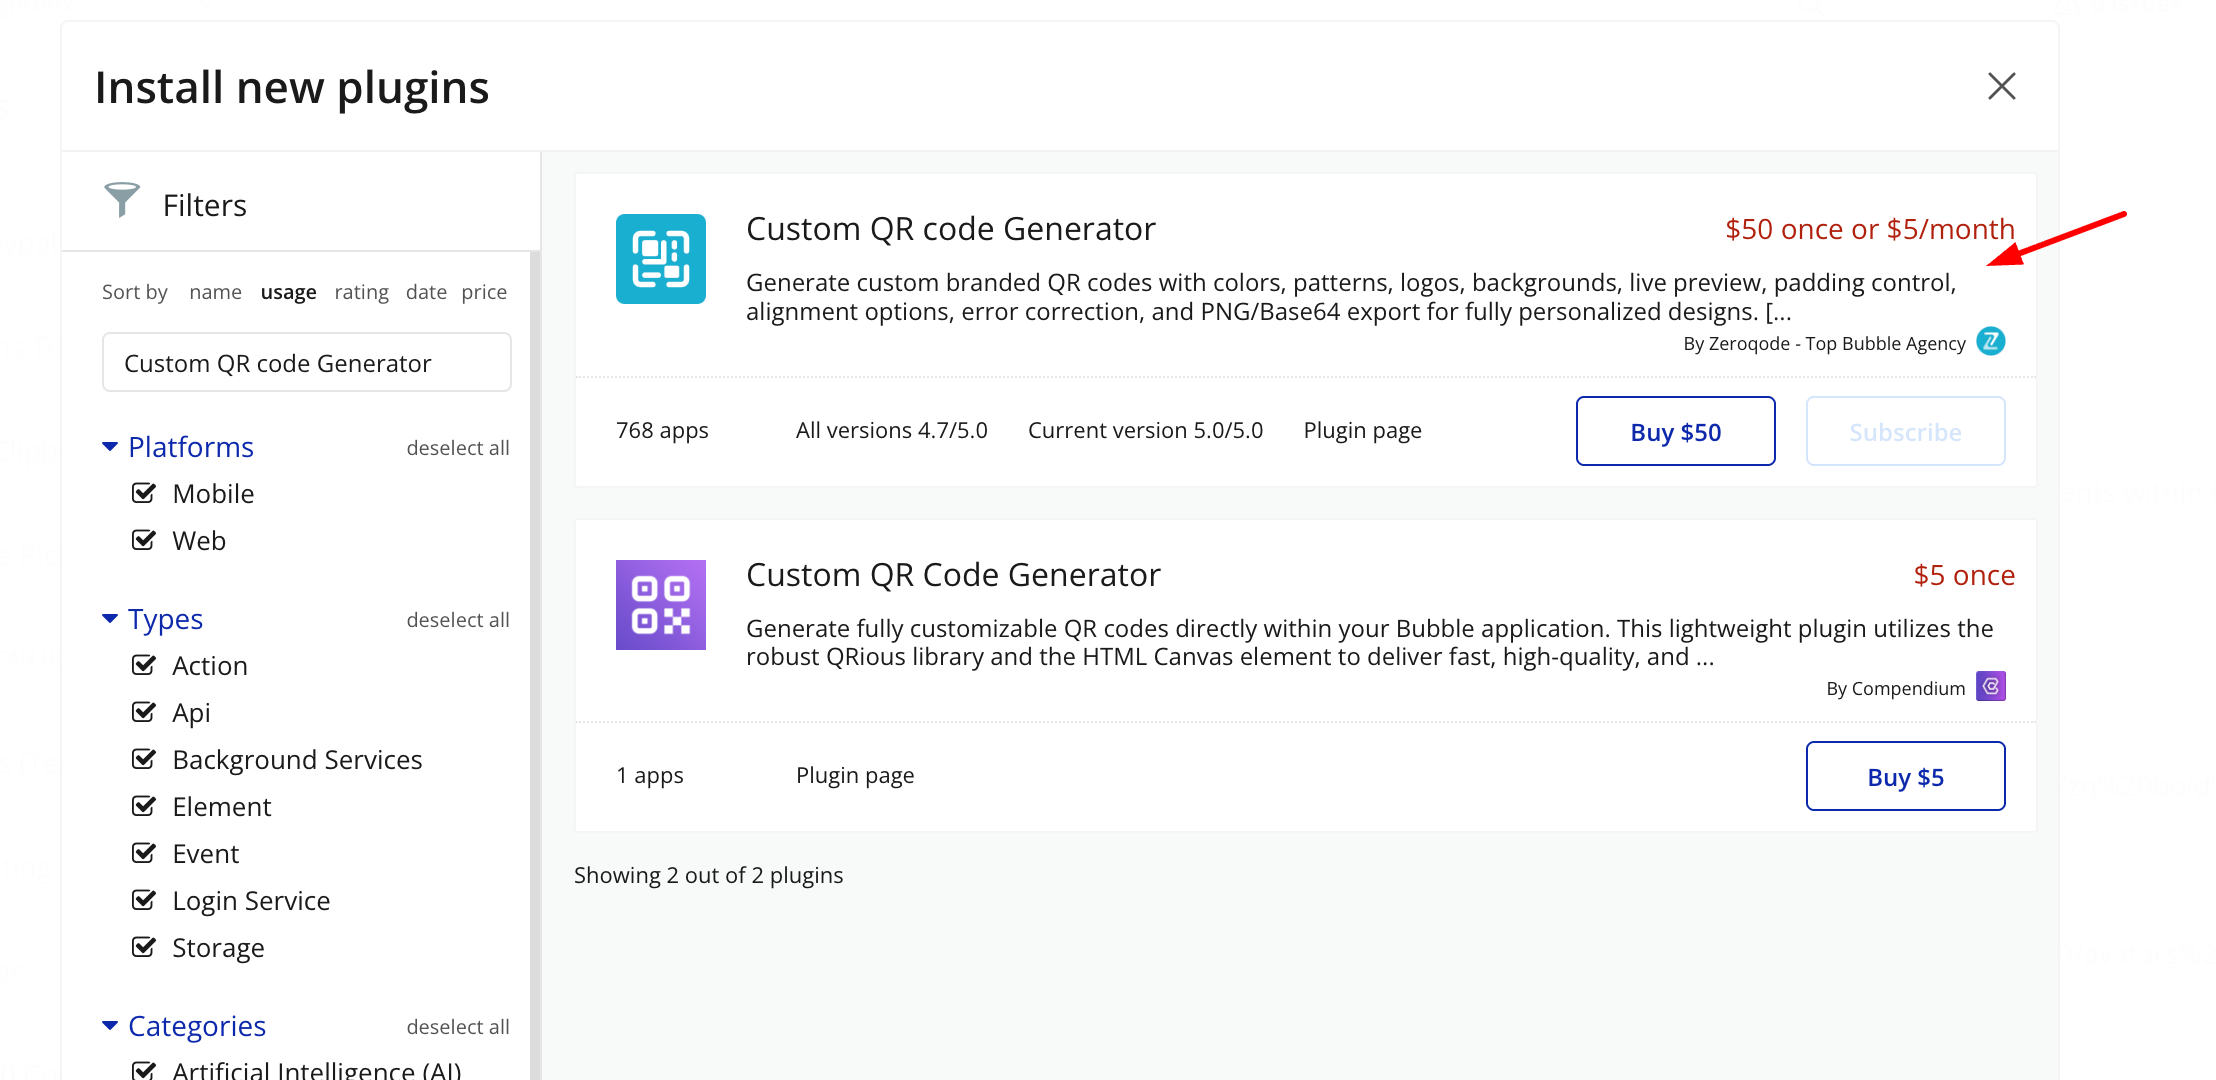Collapse the Types filter section
Viewport: 2216px width, 1080px height.
pyautogui.click(x=110, y=619)
